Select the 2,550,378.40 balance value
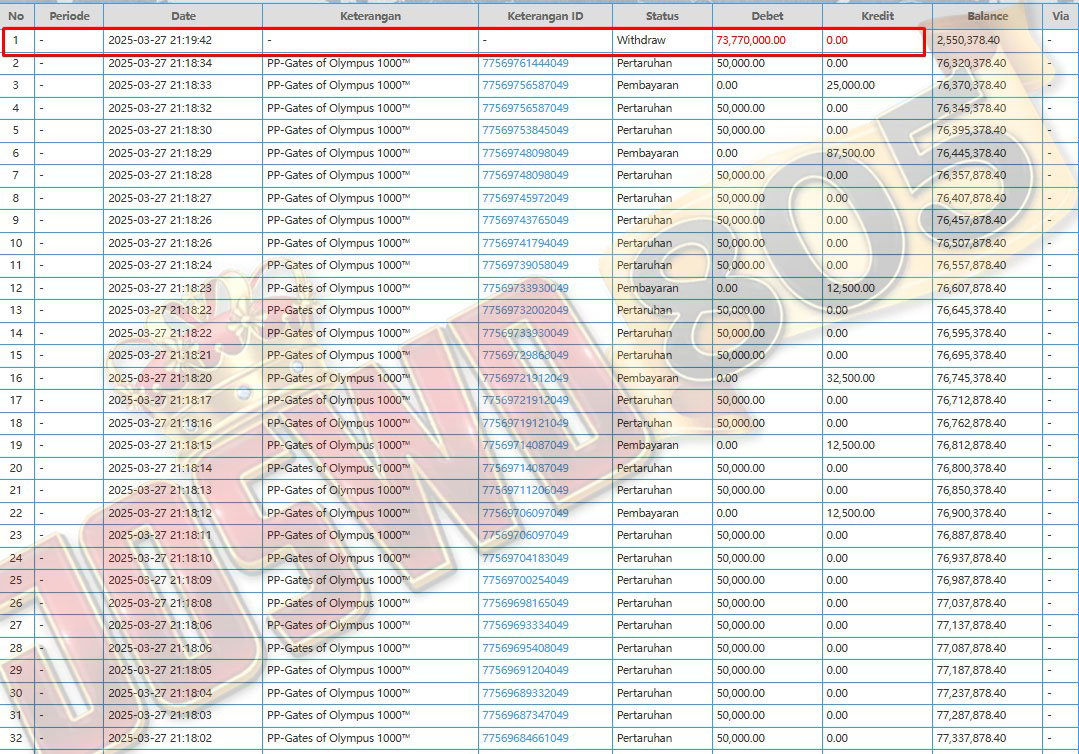Viewport: 1079px width, 754px height. point(968,40)
